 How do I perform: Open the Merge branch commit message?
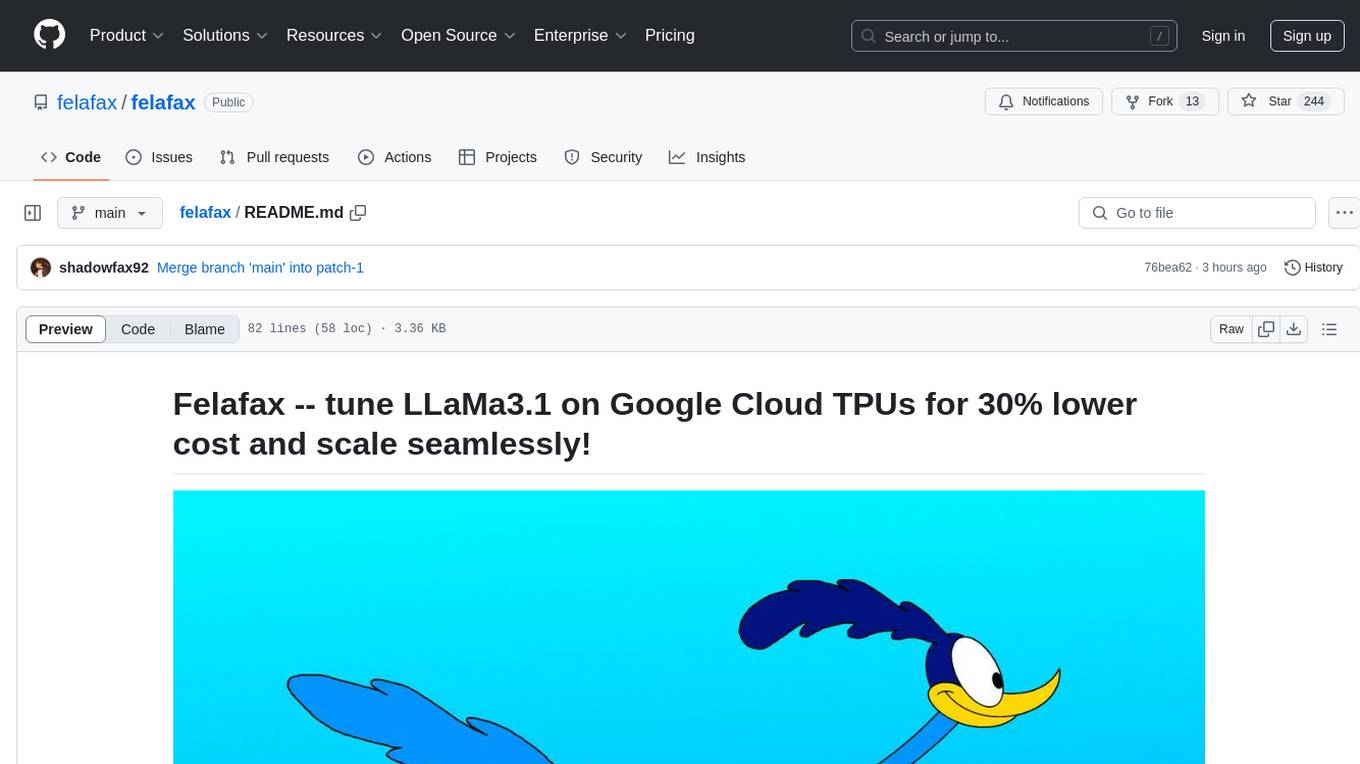click(260, 267)
